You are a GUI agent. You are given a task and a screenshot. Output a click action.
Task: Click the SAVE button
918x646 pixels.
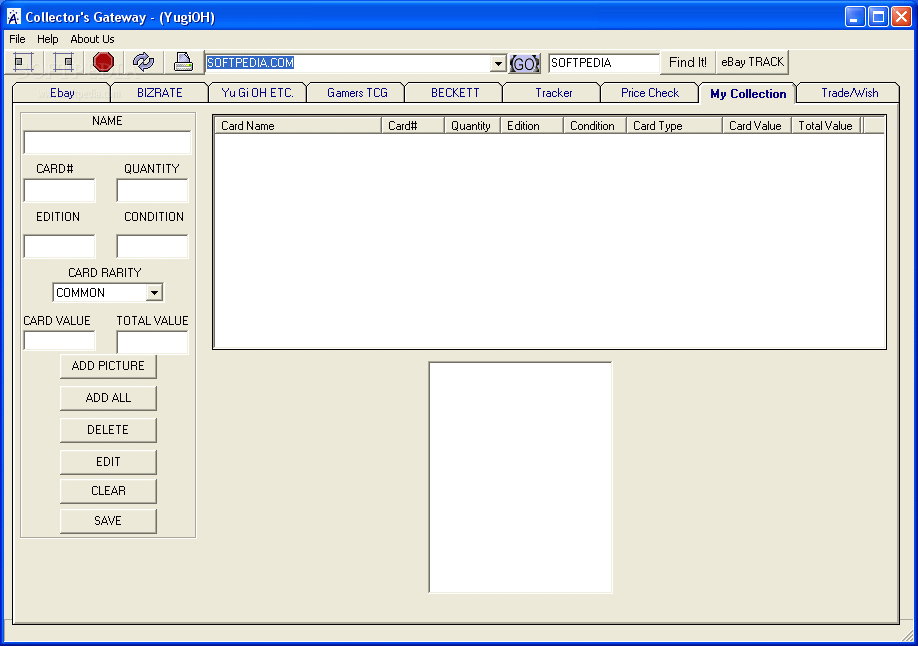108,521
